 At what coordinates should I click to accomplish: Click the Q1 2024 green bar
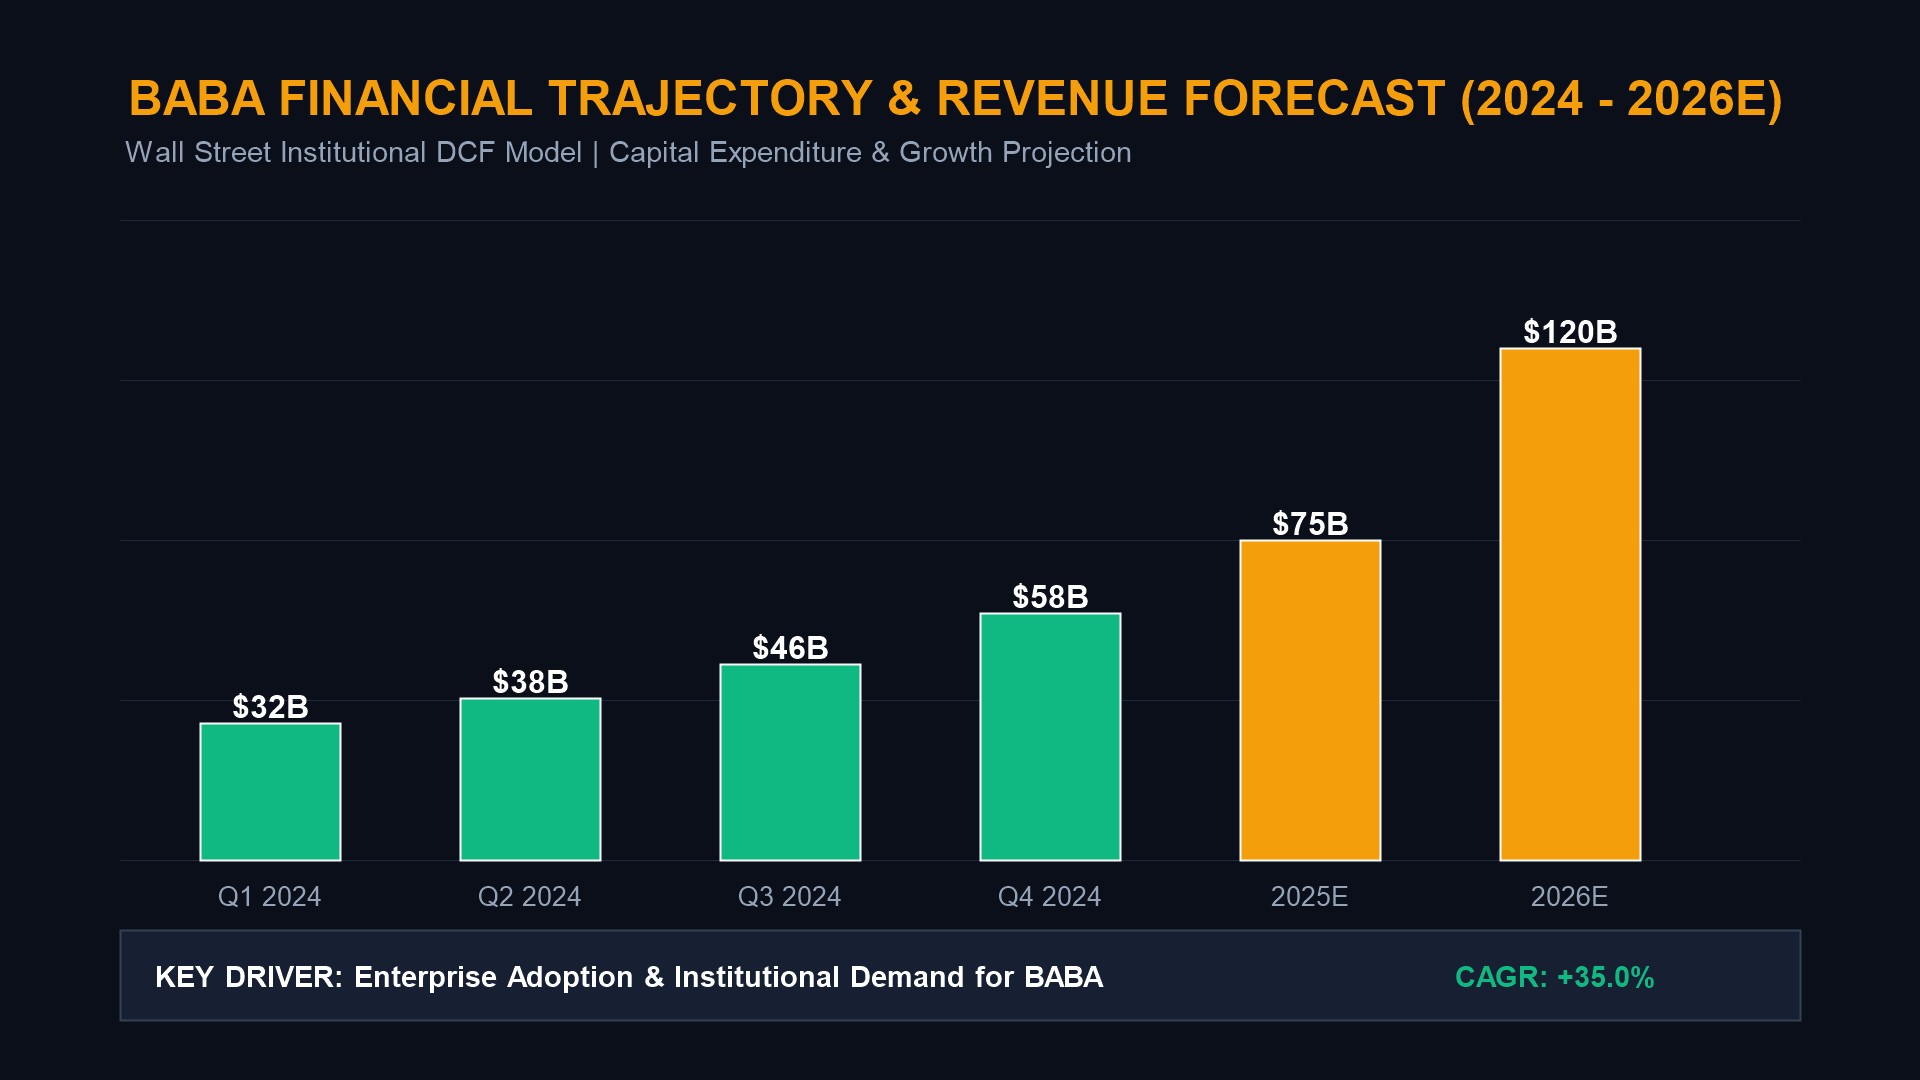[x=270, y=791]
